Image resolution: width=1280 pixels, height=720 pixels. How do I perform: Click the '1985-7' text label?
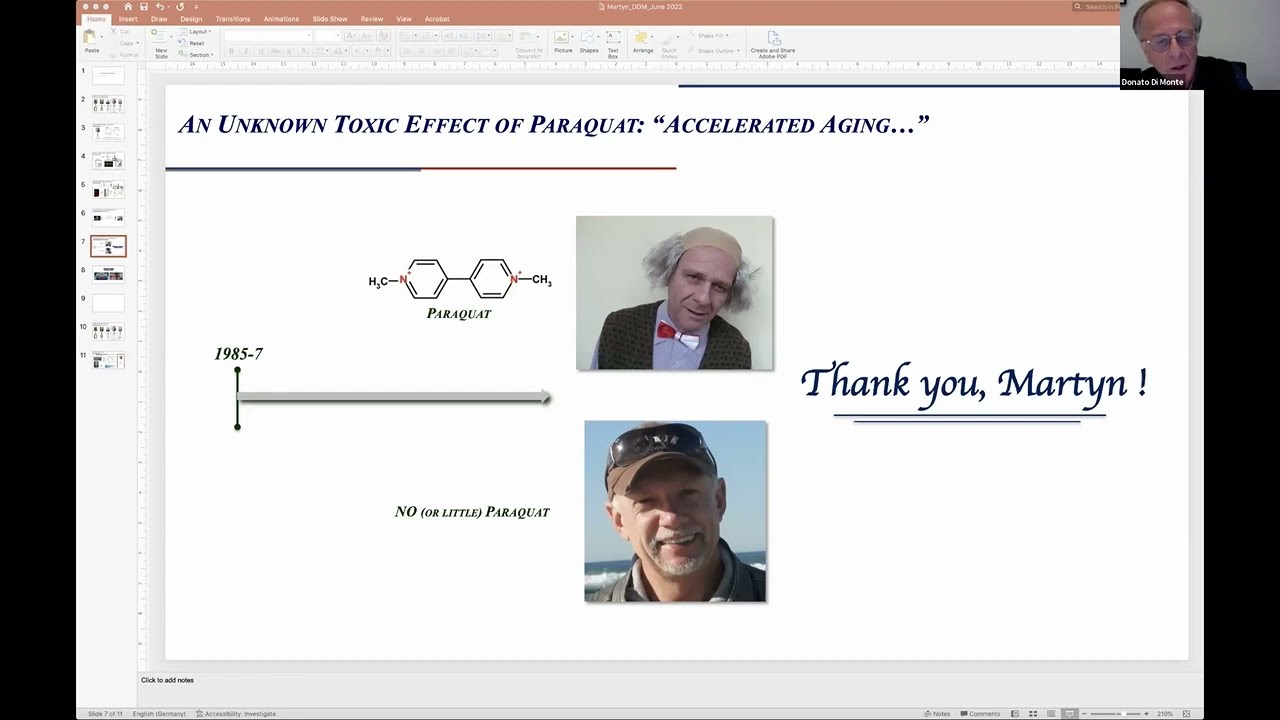(239, 354)
